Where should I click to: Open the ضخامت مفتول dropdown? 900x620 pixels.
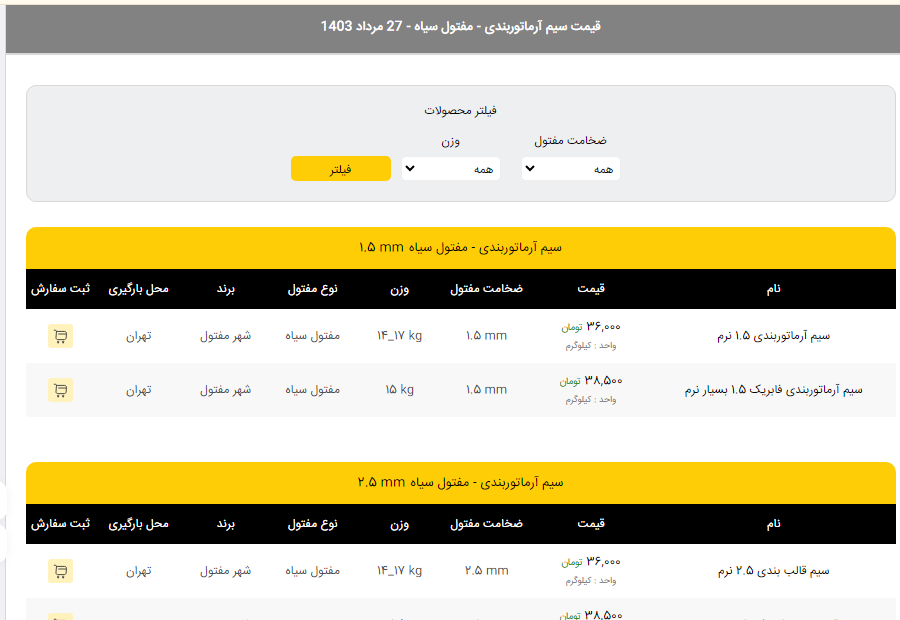(571, 169)
